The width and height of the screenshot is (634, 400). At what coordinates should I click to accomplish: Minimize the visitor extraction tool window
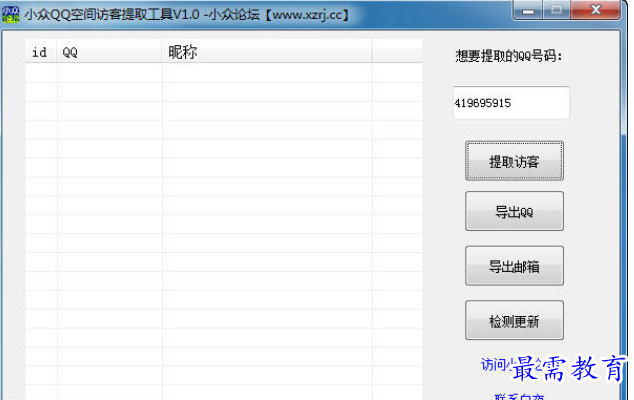pyautogui.click(x=528, y=10)
